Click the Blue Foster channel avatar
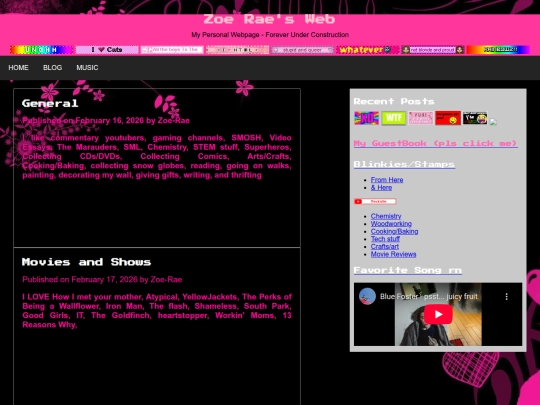 [x=367, y=296]
